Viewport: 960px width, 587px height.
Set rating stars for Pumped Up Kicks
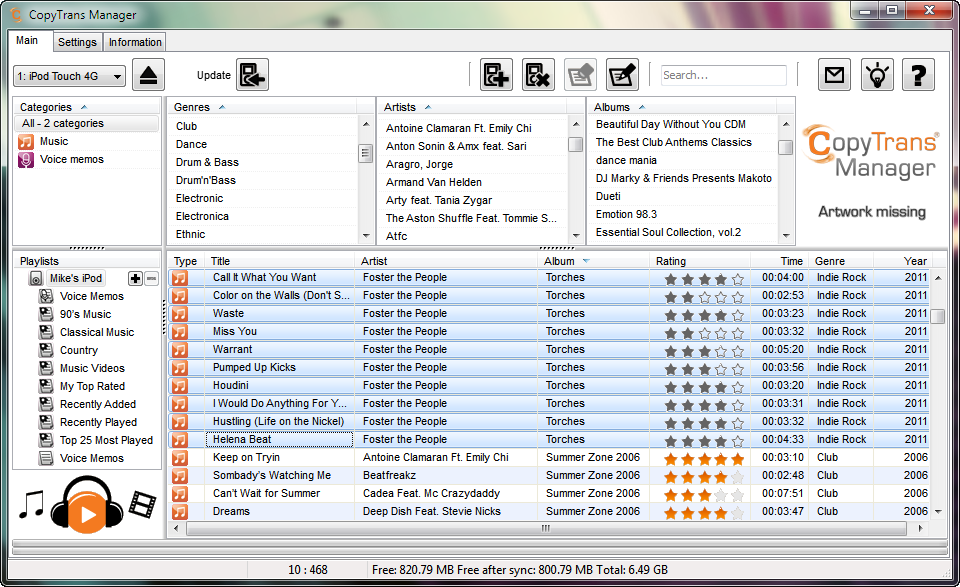pyautogui.click(x=704, y=369)
